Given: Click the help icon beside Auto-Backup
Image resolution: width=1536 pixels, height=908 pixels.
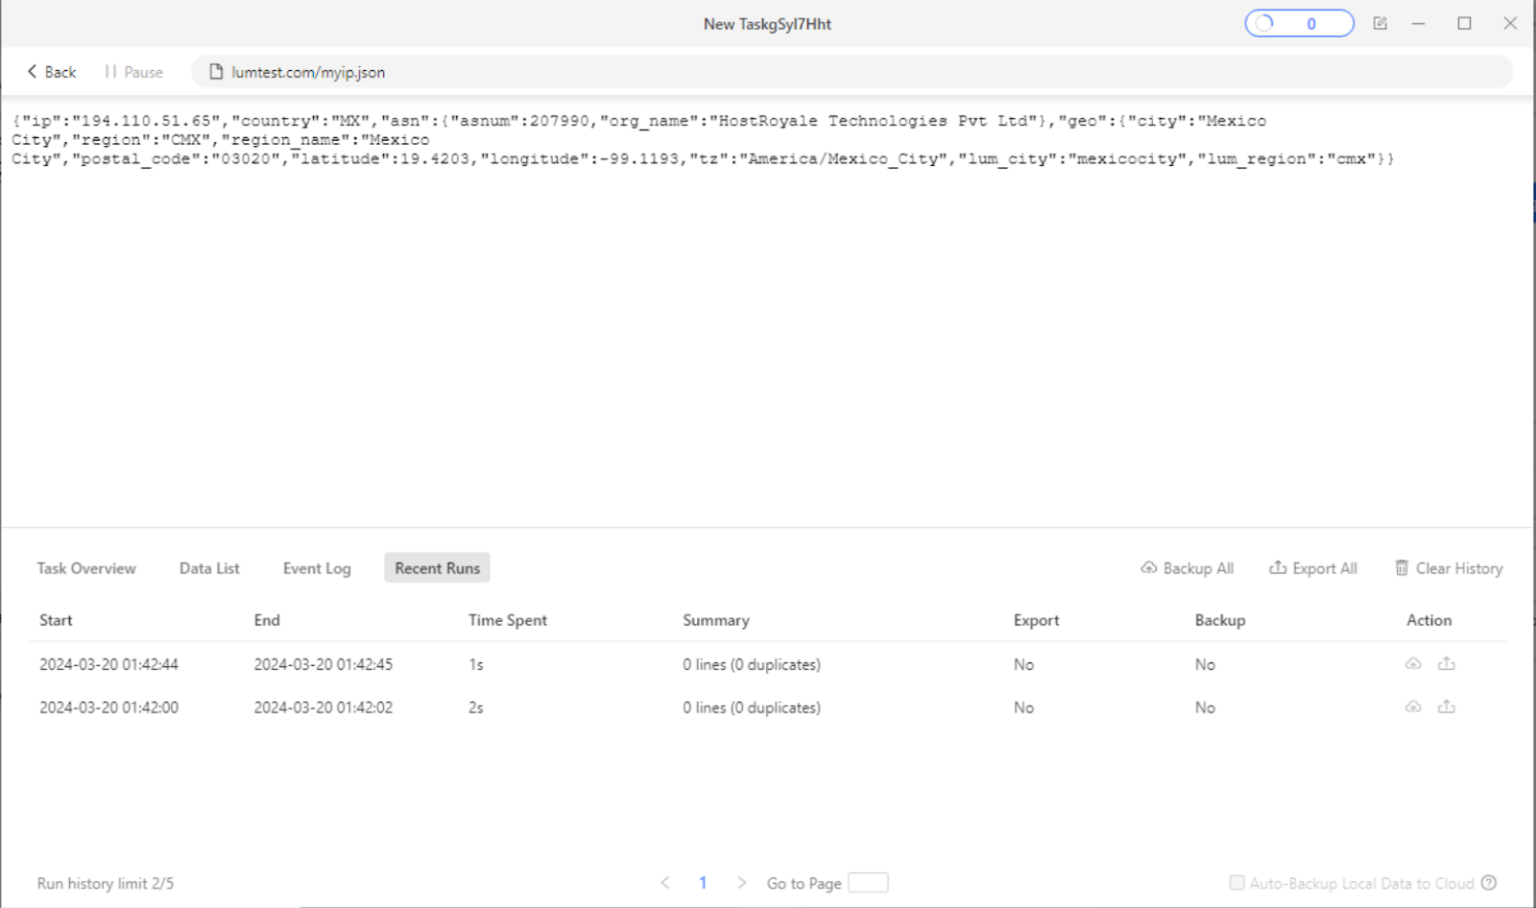Looking at the screenshot, I should [1489, 883].
